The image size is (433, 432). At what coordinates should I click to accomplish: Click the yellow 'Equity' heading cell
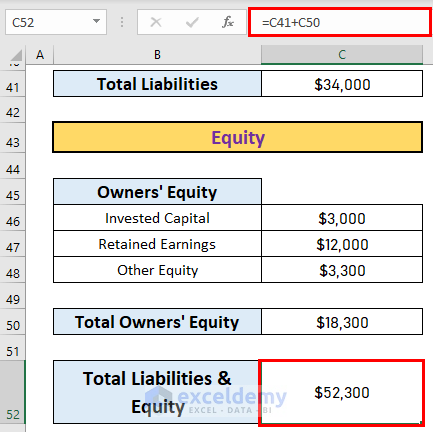pyautogui.click(x=238, y=137)
